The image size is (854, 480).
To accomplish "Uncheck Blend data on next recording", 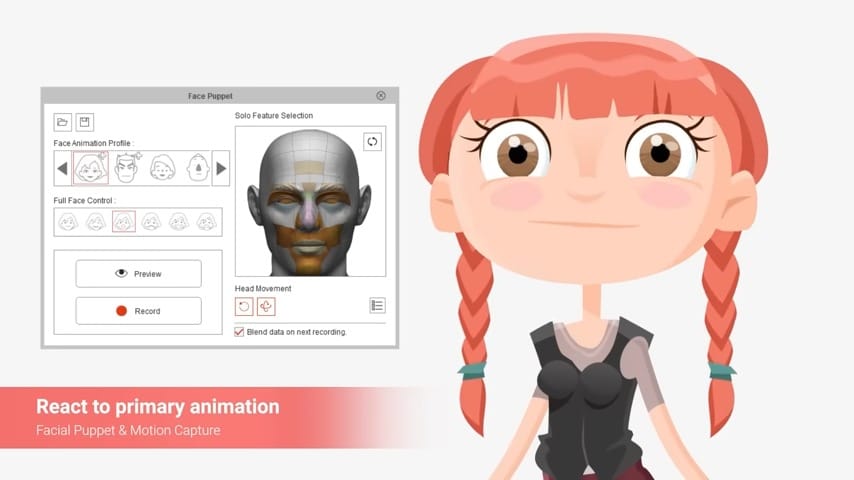I will (239, 332).
